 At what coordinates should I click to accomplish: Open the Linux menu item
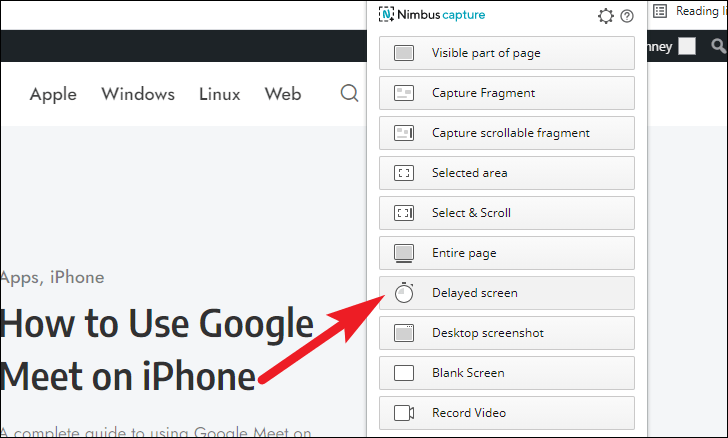click(220, 94)
